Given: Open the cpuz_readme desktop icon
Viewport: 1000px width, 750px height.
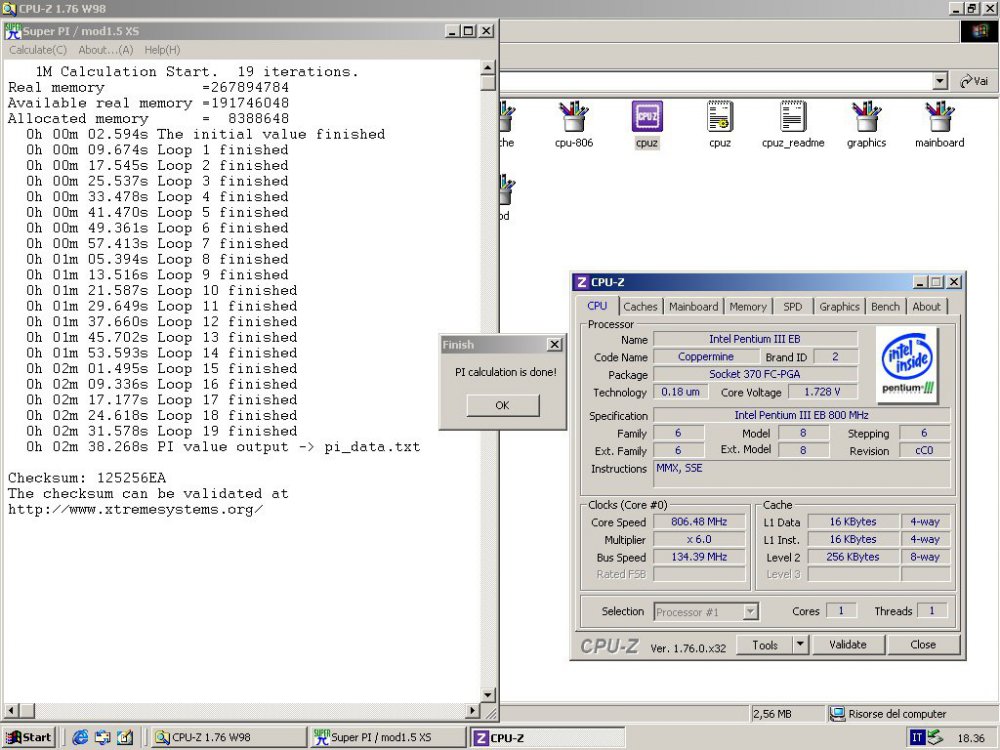Looking at the screenshot, I should [x=793, y=120].
